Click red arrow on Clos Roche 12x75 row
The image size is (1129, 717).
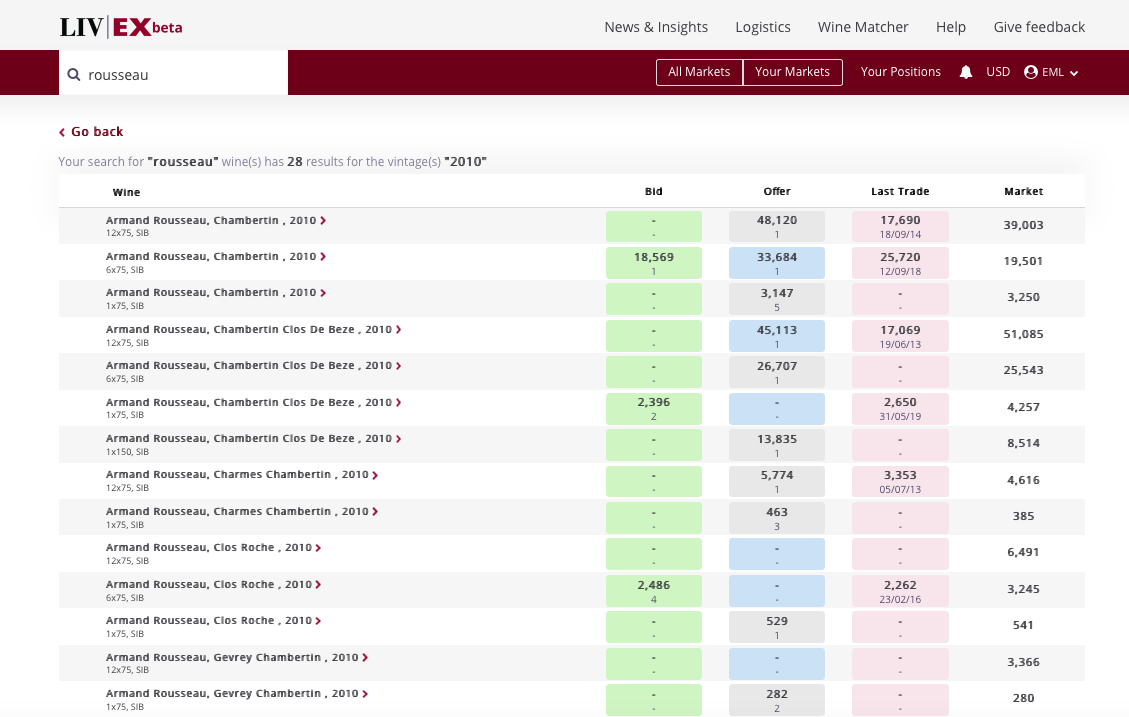click(318, 548)
